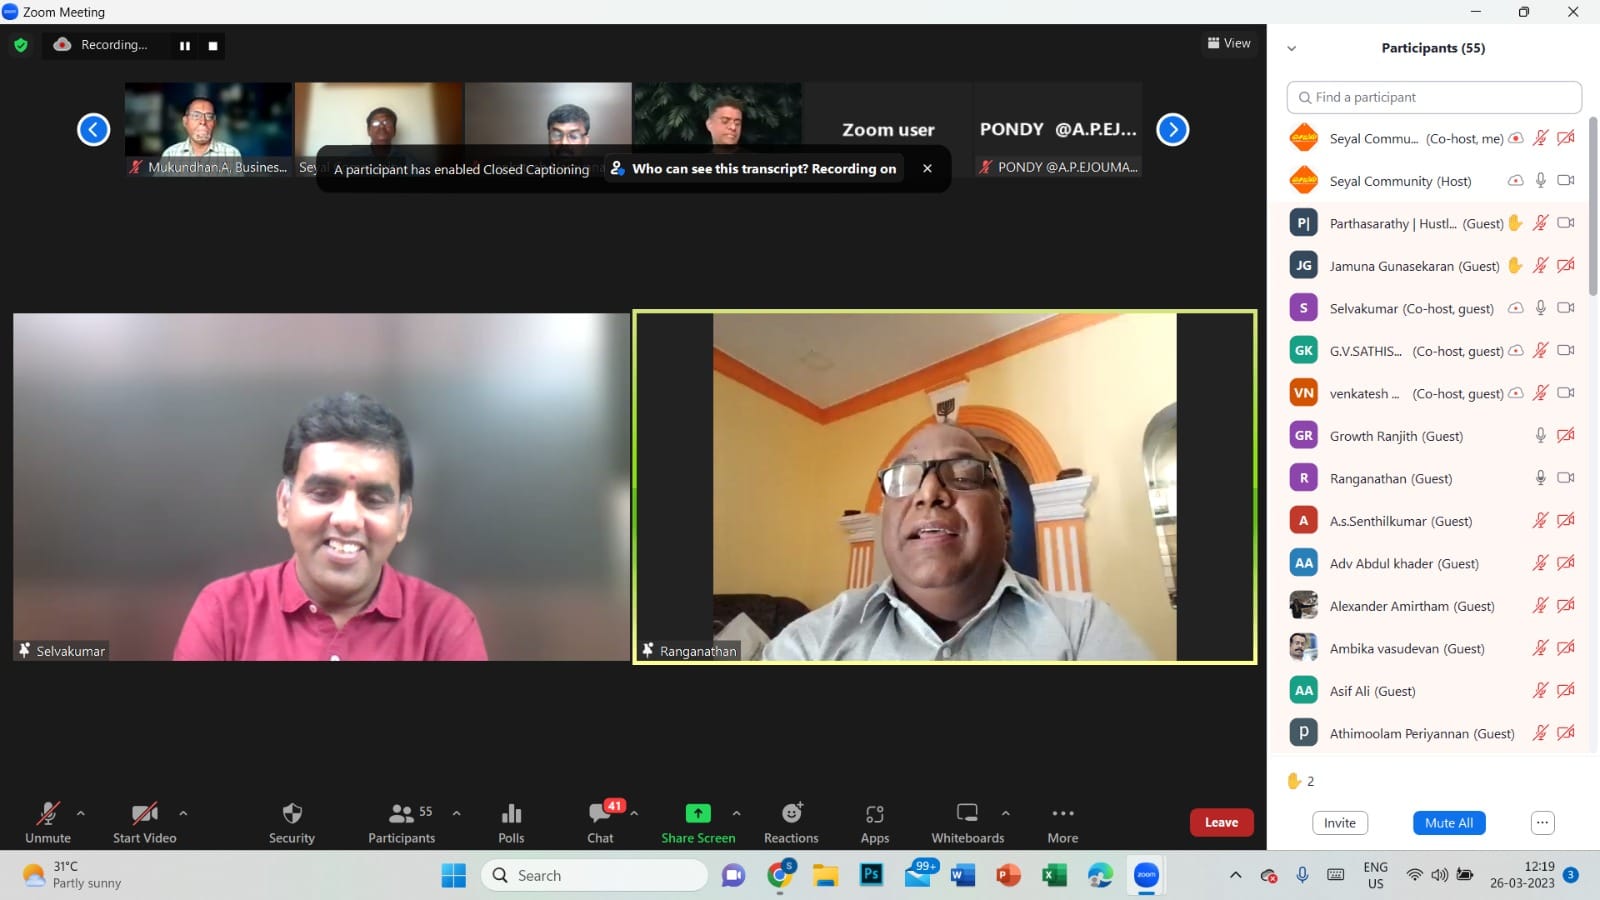Click the Invite button
Image resolution: width=1600 pixels, height=900 pixels.
1339,823
